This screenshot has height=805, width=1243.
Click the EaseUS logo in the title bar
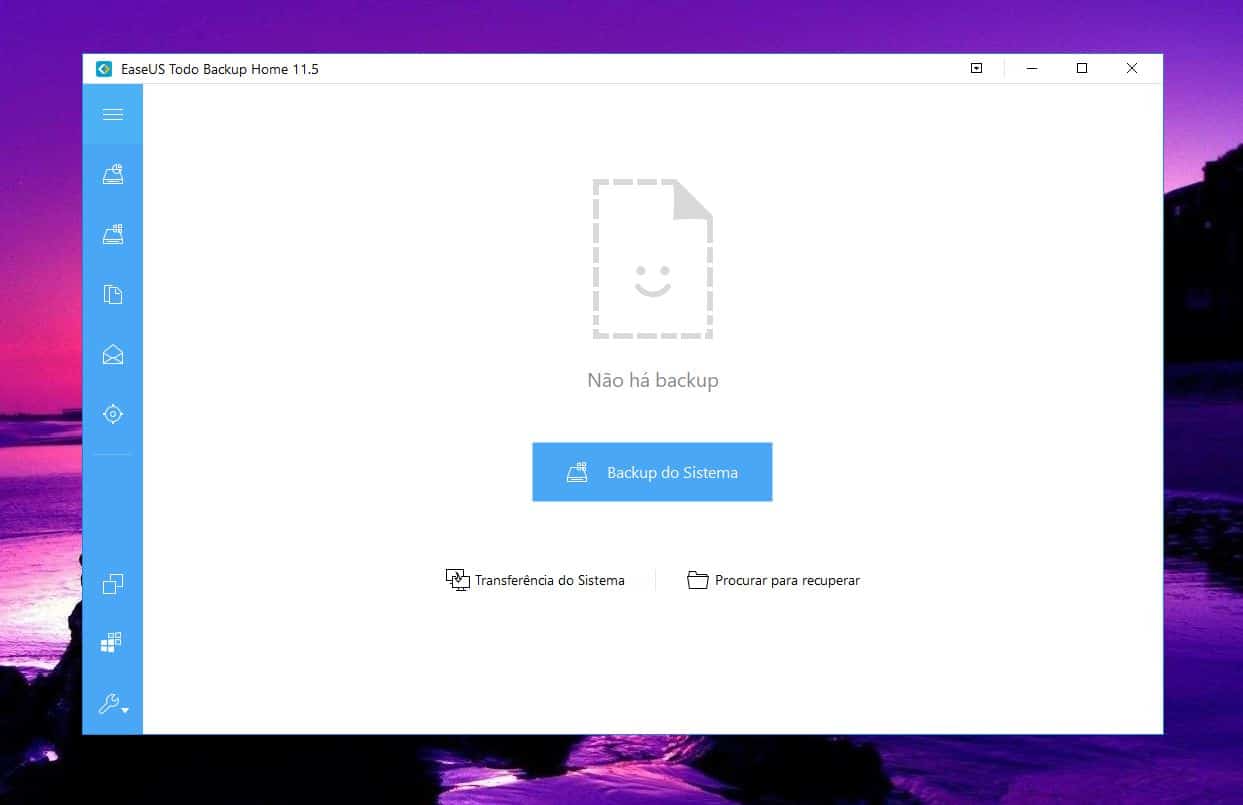pos(103,69)
